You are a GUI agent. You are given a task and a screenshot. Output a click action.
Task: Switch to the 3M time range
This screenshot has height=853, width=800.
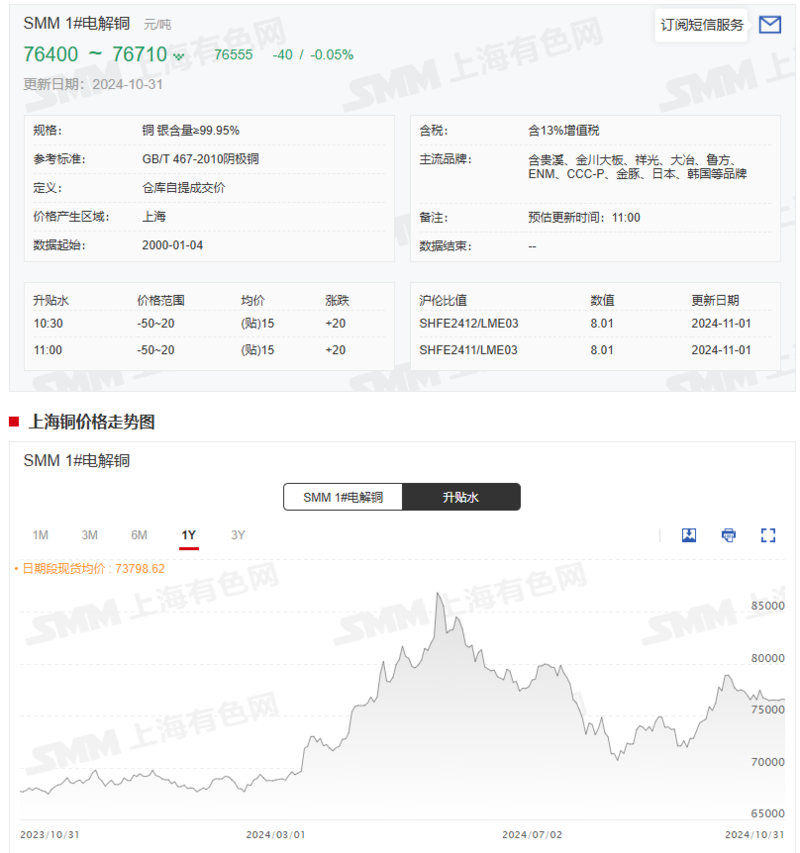pos(90,535)
